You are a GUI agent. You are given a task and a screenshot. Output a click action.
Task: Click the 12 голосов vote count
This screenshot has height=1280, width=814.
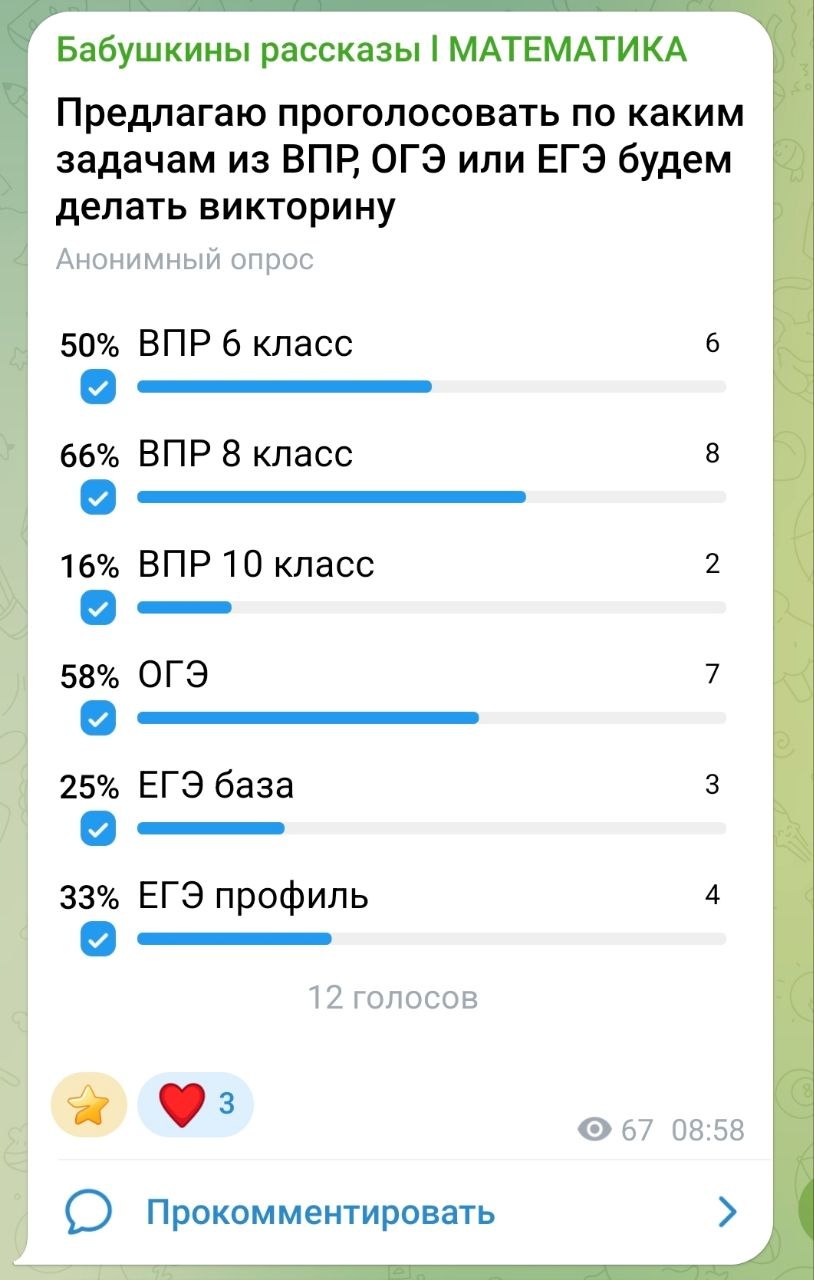tap(392, 997)
